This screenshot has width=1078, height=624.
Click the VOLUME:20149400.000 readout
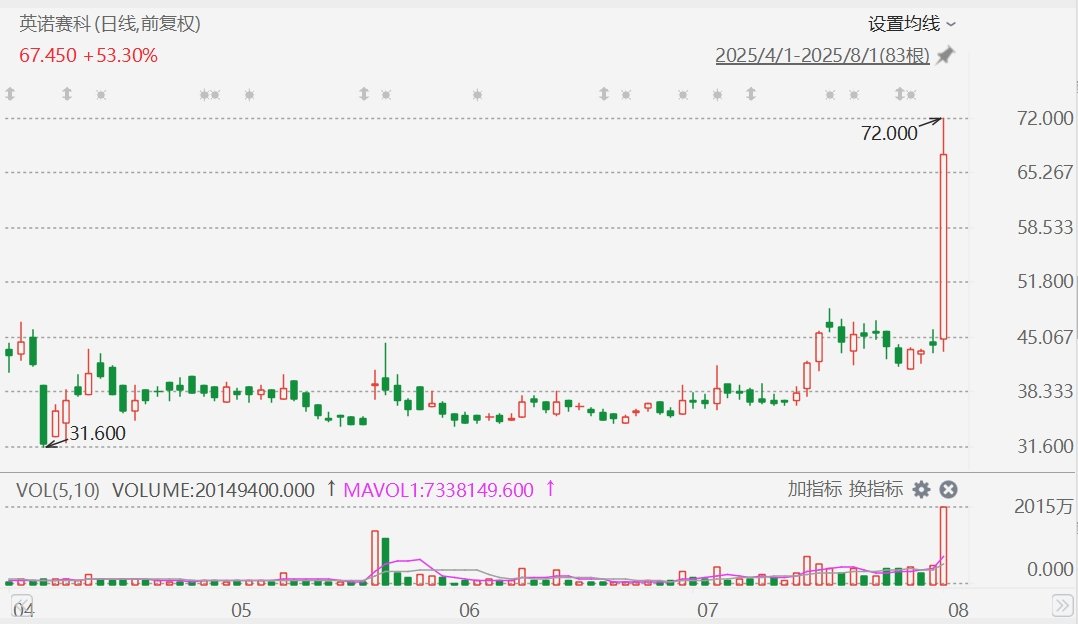pos(213,490)
